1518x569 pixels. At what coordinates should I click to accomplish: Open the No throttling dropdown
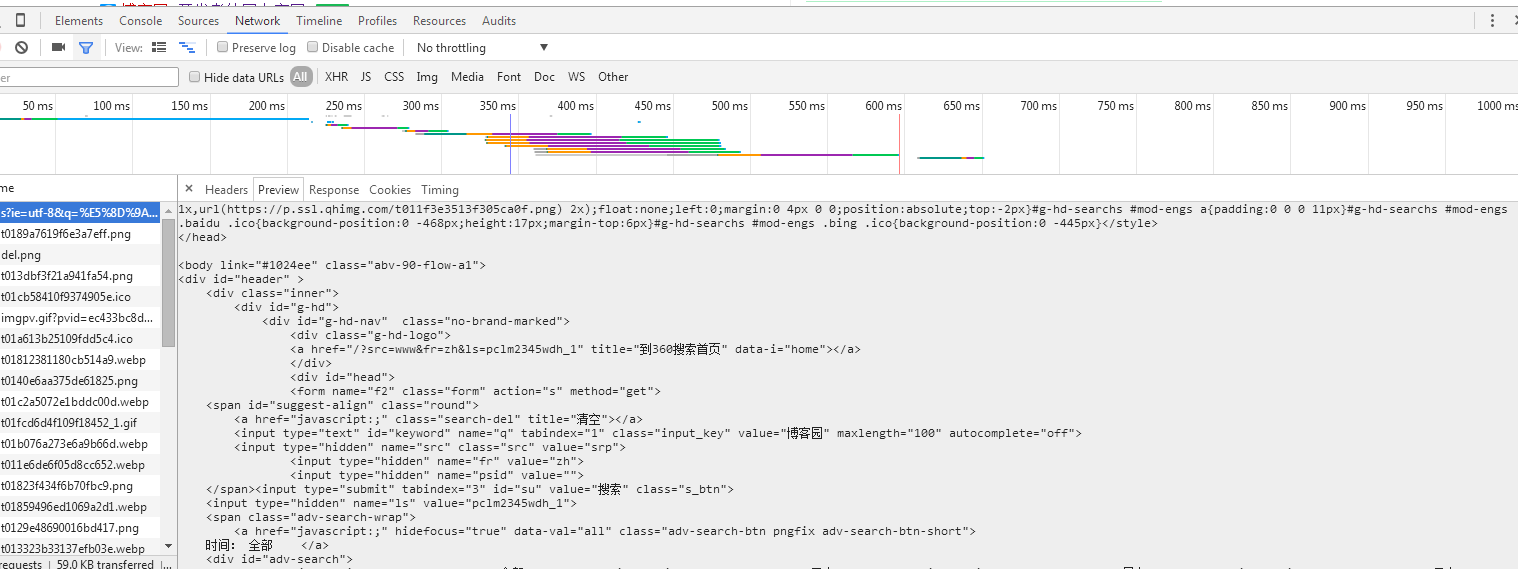click(x=483, y=47)
